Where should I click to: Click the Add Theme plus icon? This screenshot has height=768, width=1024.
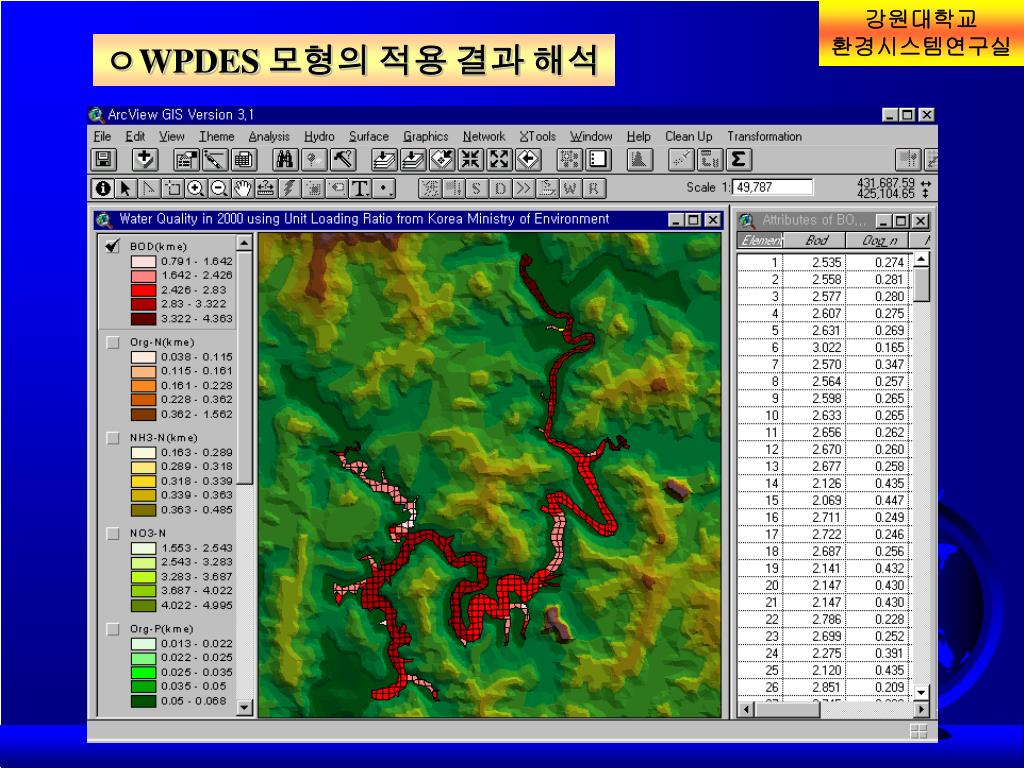144,159
